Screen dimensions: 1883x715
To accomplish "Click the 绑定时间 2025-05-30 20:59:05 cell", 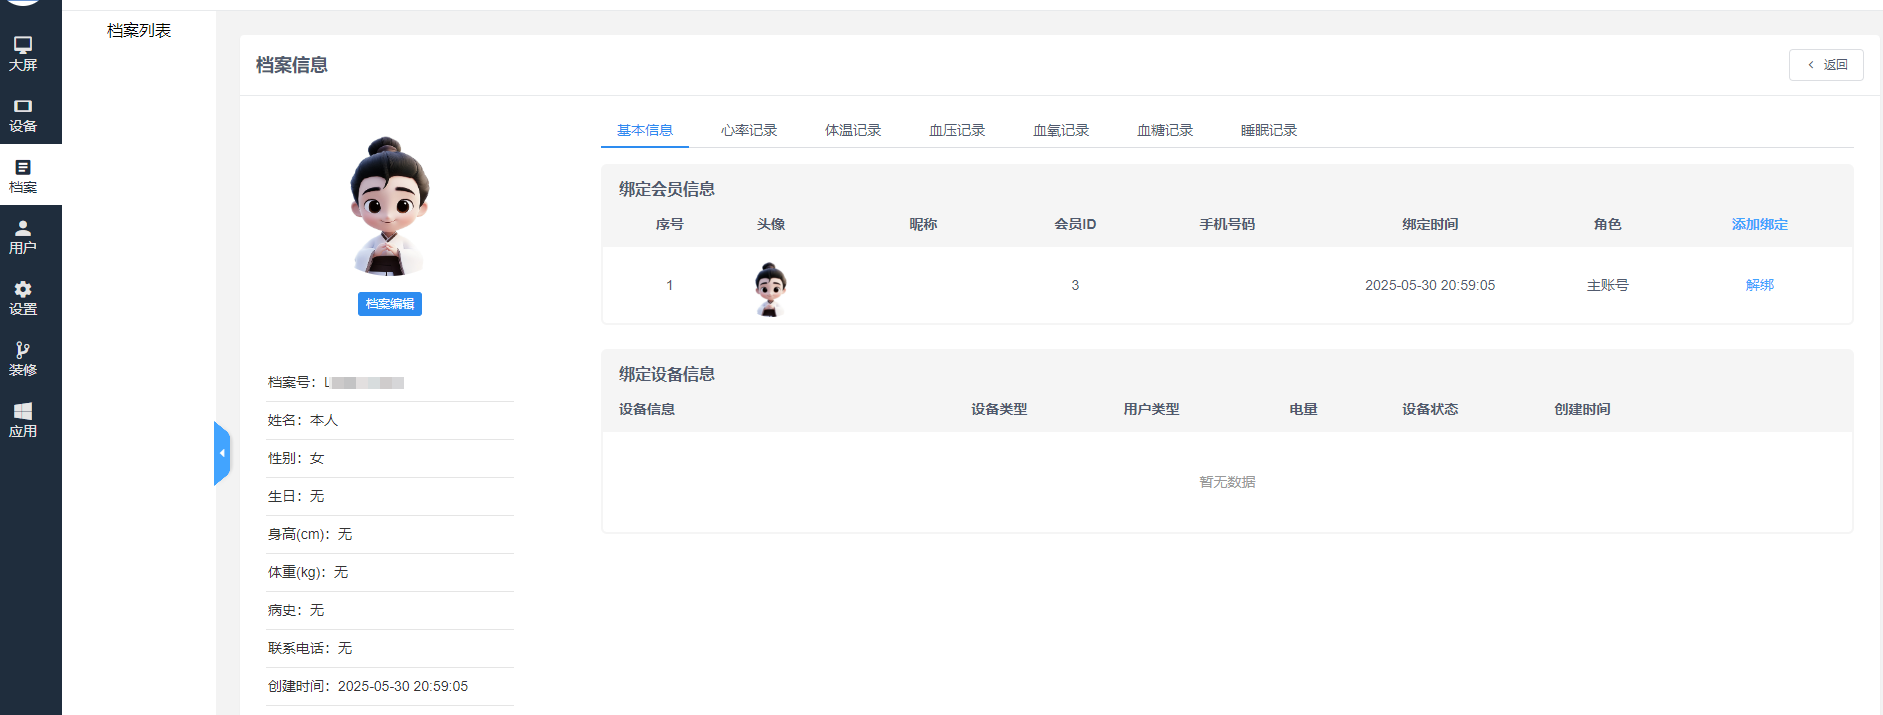I will [x=1430, y=285].
